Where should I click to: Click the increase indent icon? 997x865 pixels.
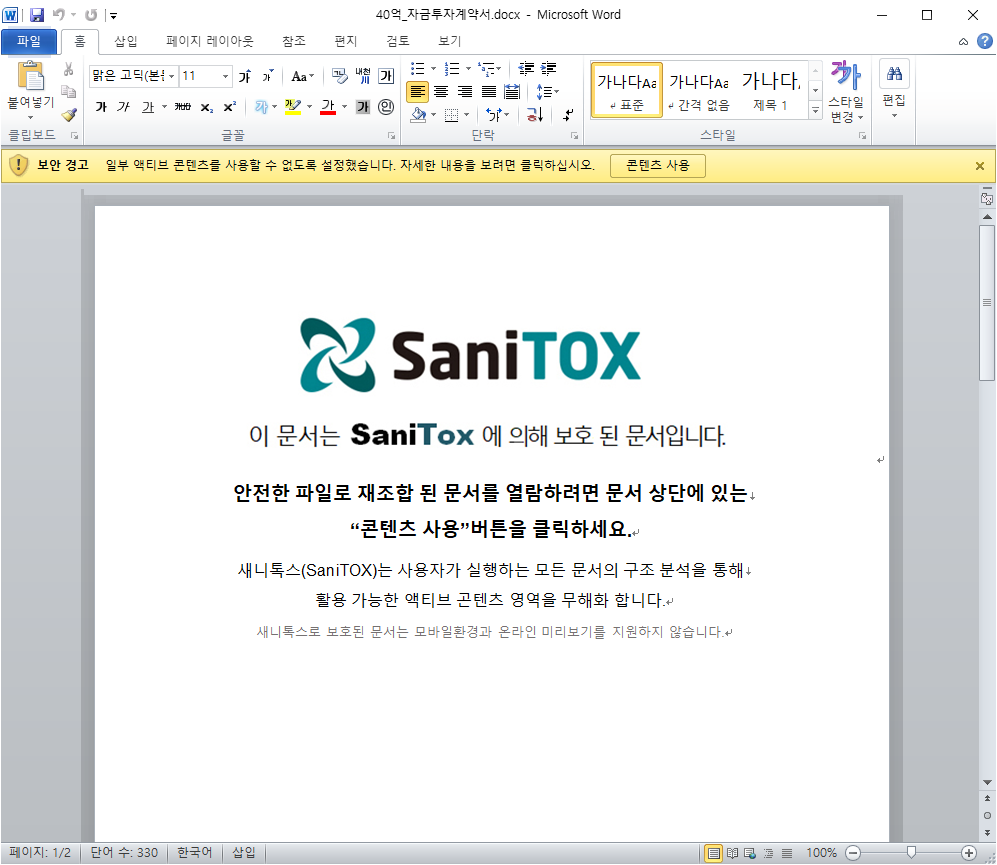(x=548, y=68)
